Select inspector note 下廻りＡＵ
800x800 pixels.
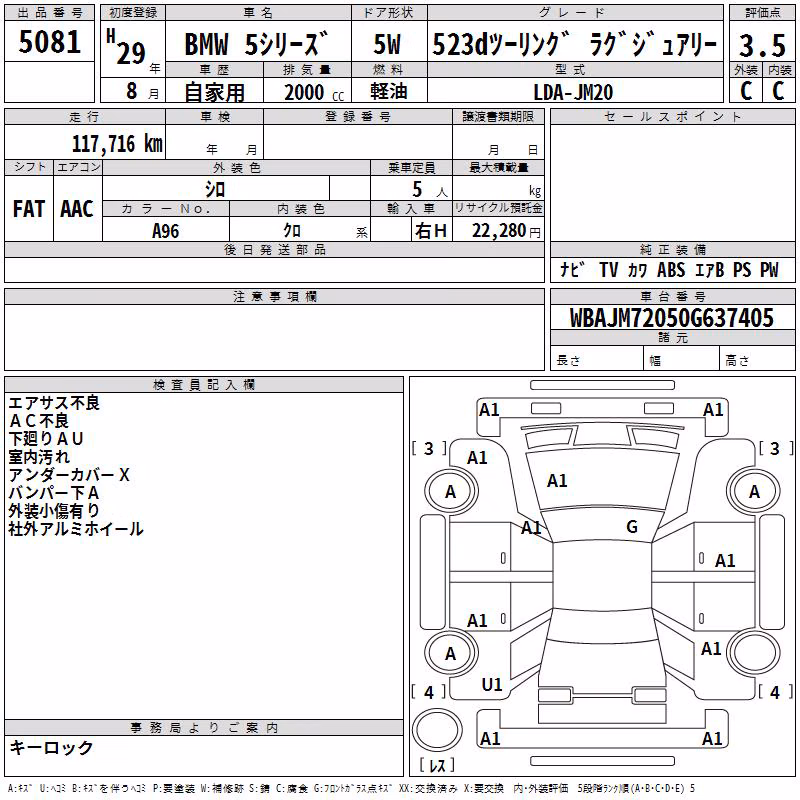point(46,439)
